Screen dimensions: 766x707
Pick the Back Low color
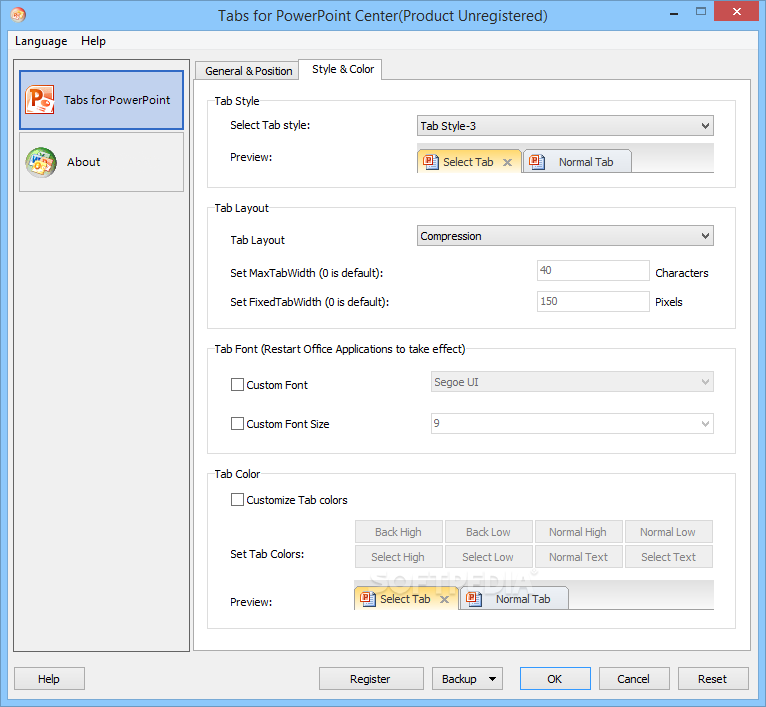[x=489, y=532]
